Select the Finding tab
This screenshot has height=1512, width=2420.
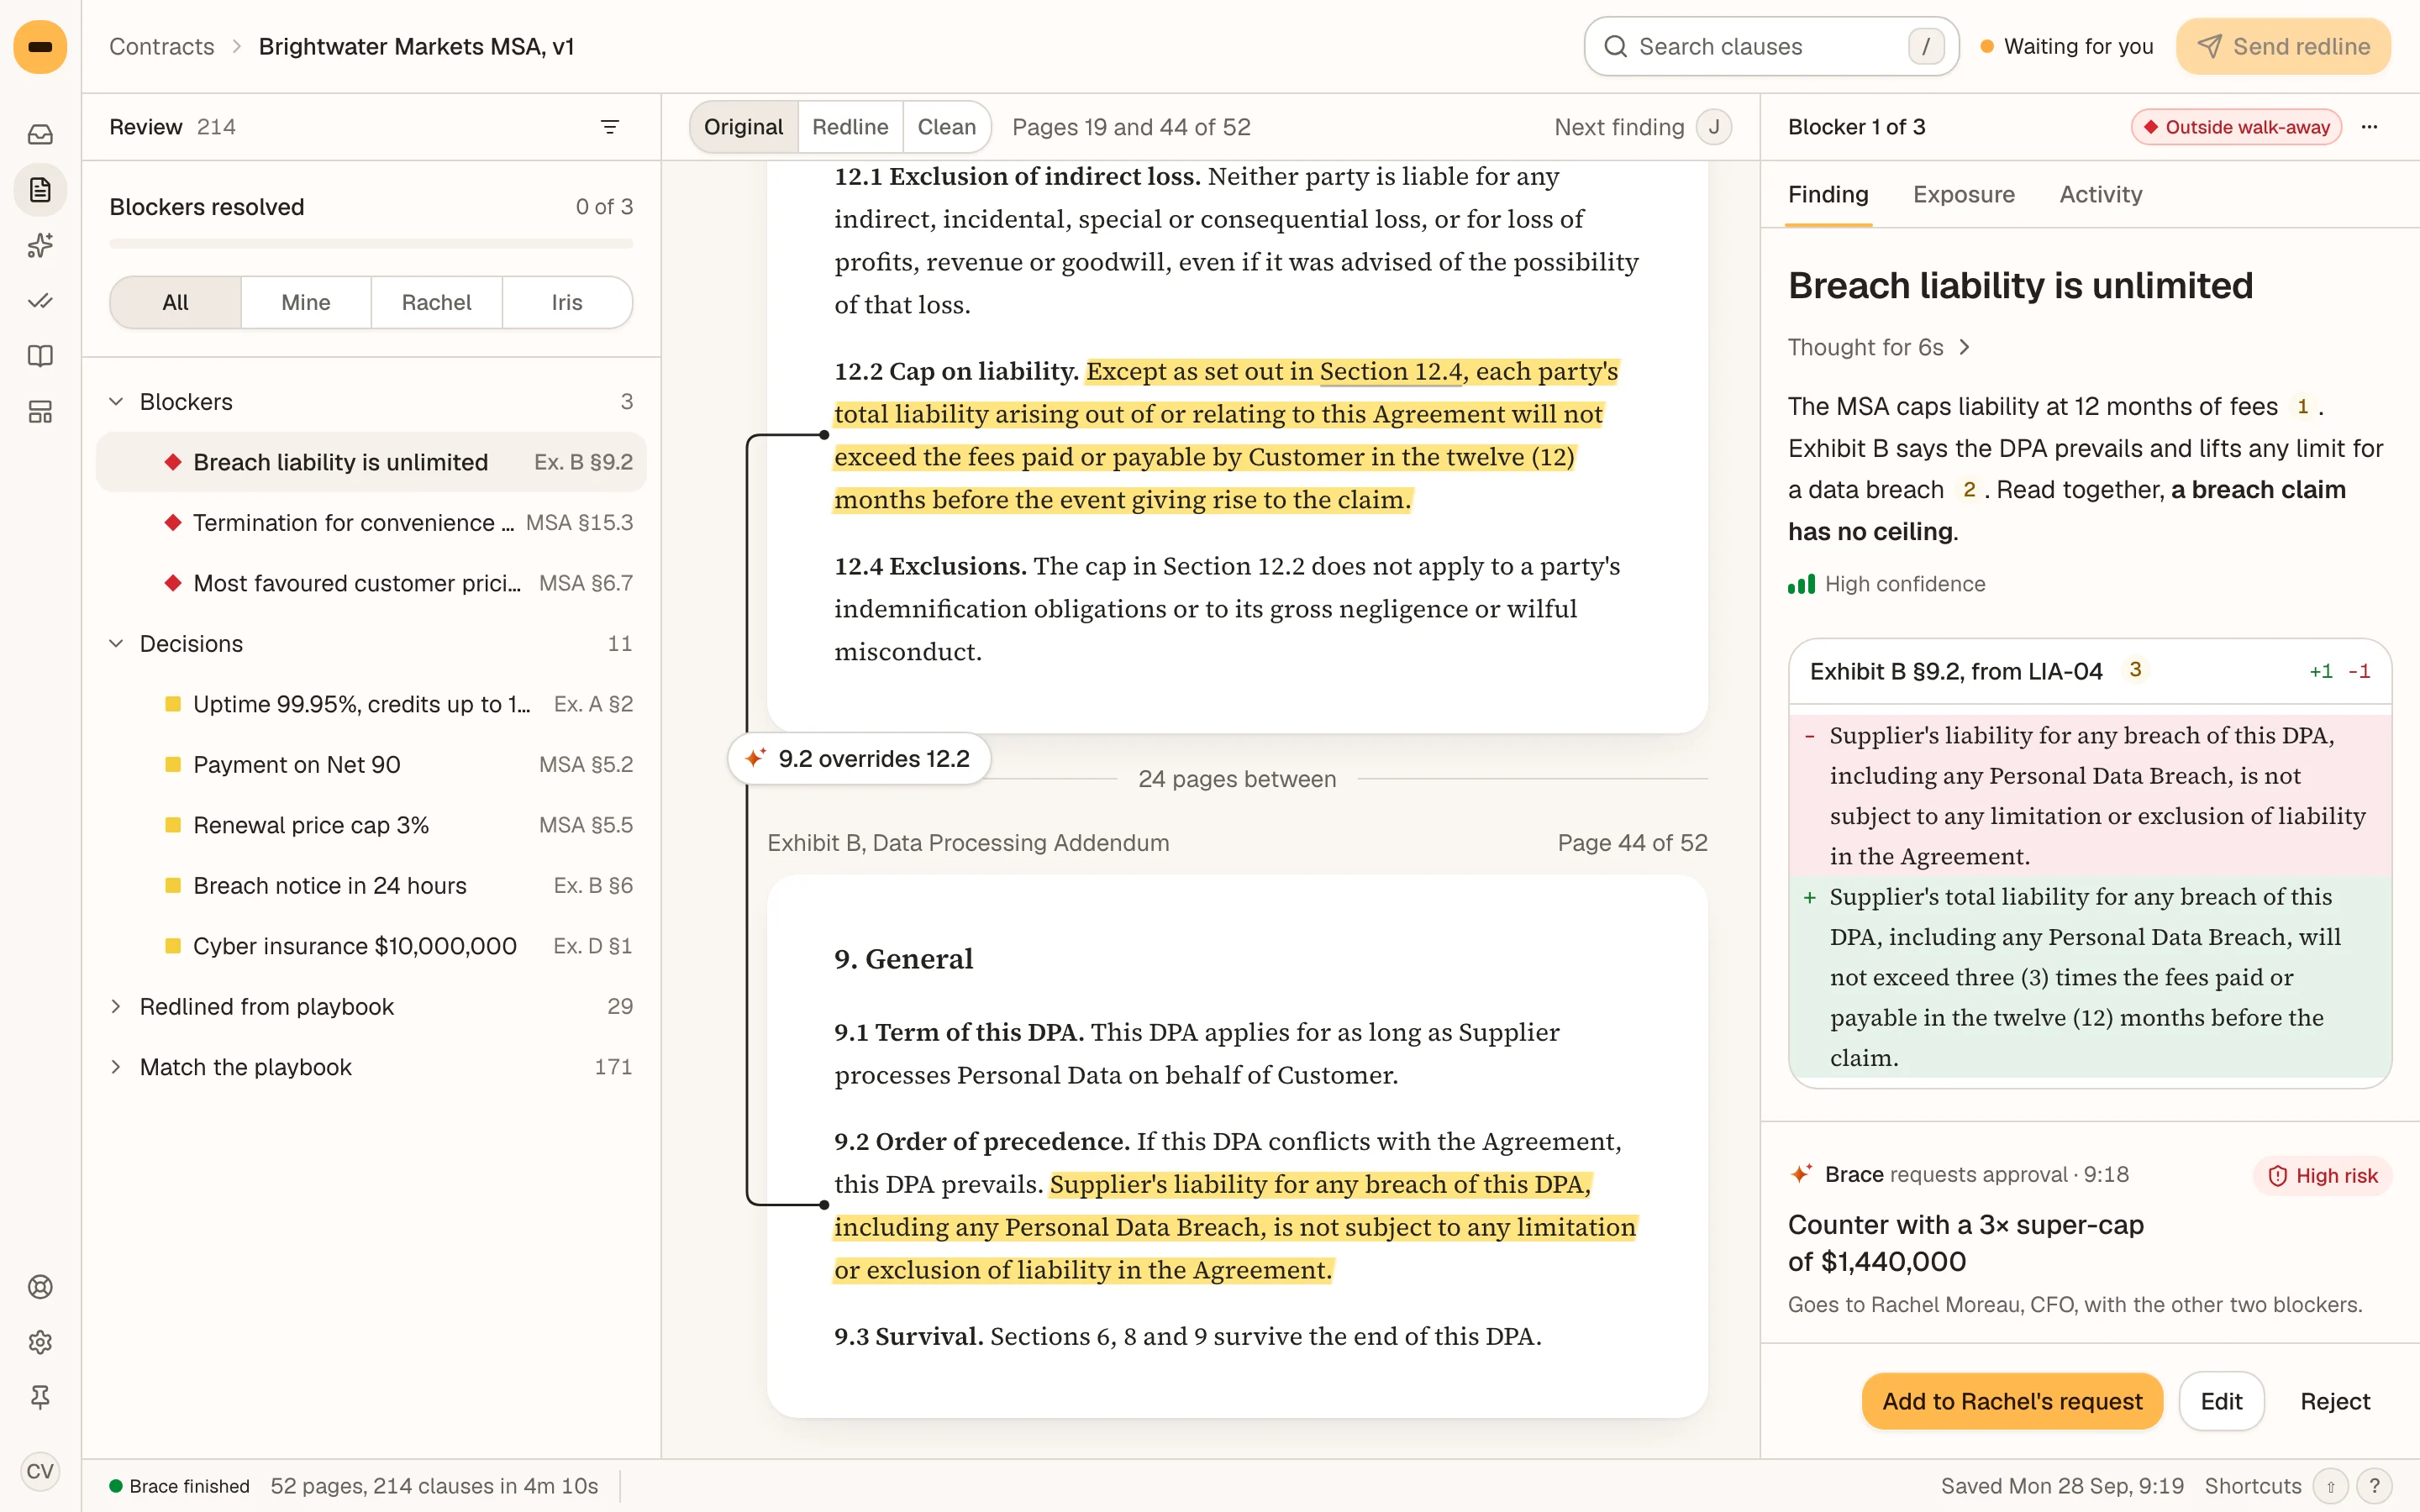pyautogui.click(x=1828, y=195)
